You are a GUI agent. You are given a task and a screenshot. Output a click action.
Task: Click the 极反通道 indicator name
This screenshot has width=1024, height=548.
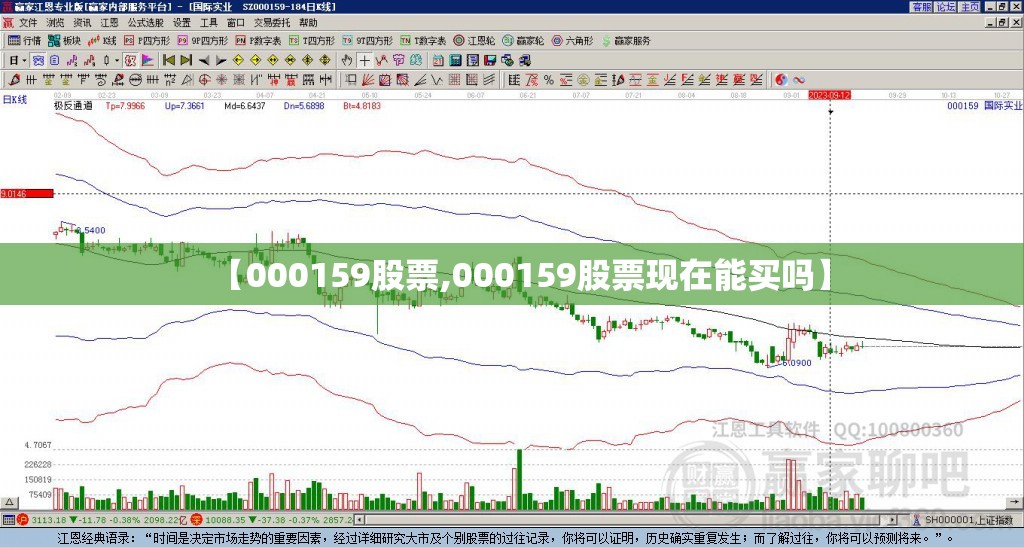click(x=73, y=106)
